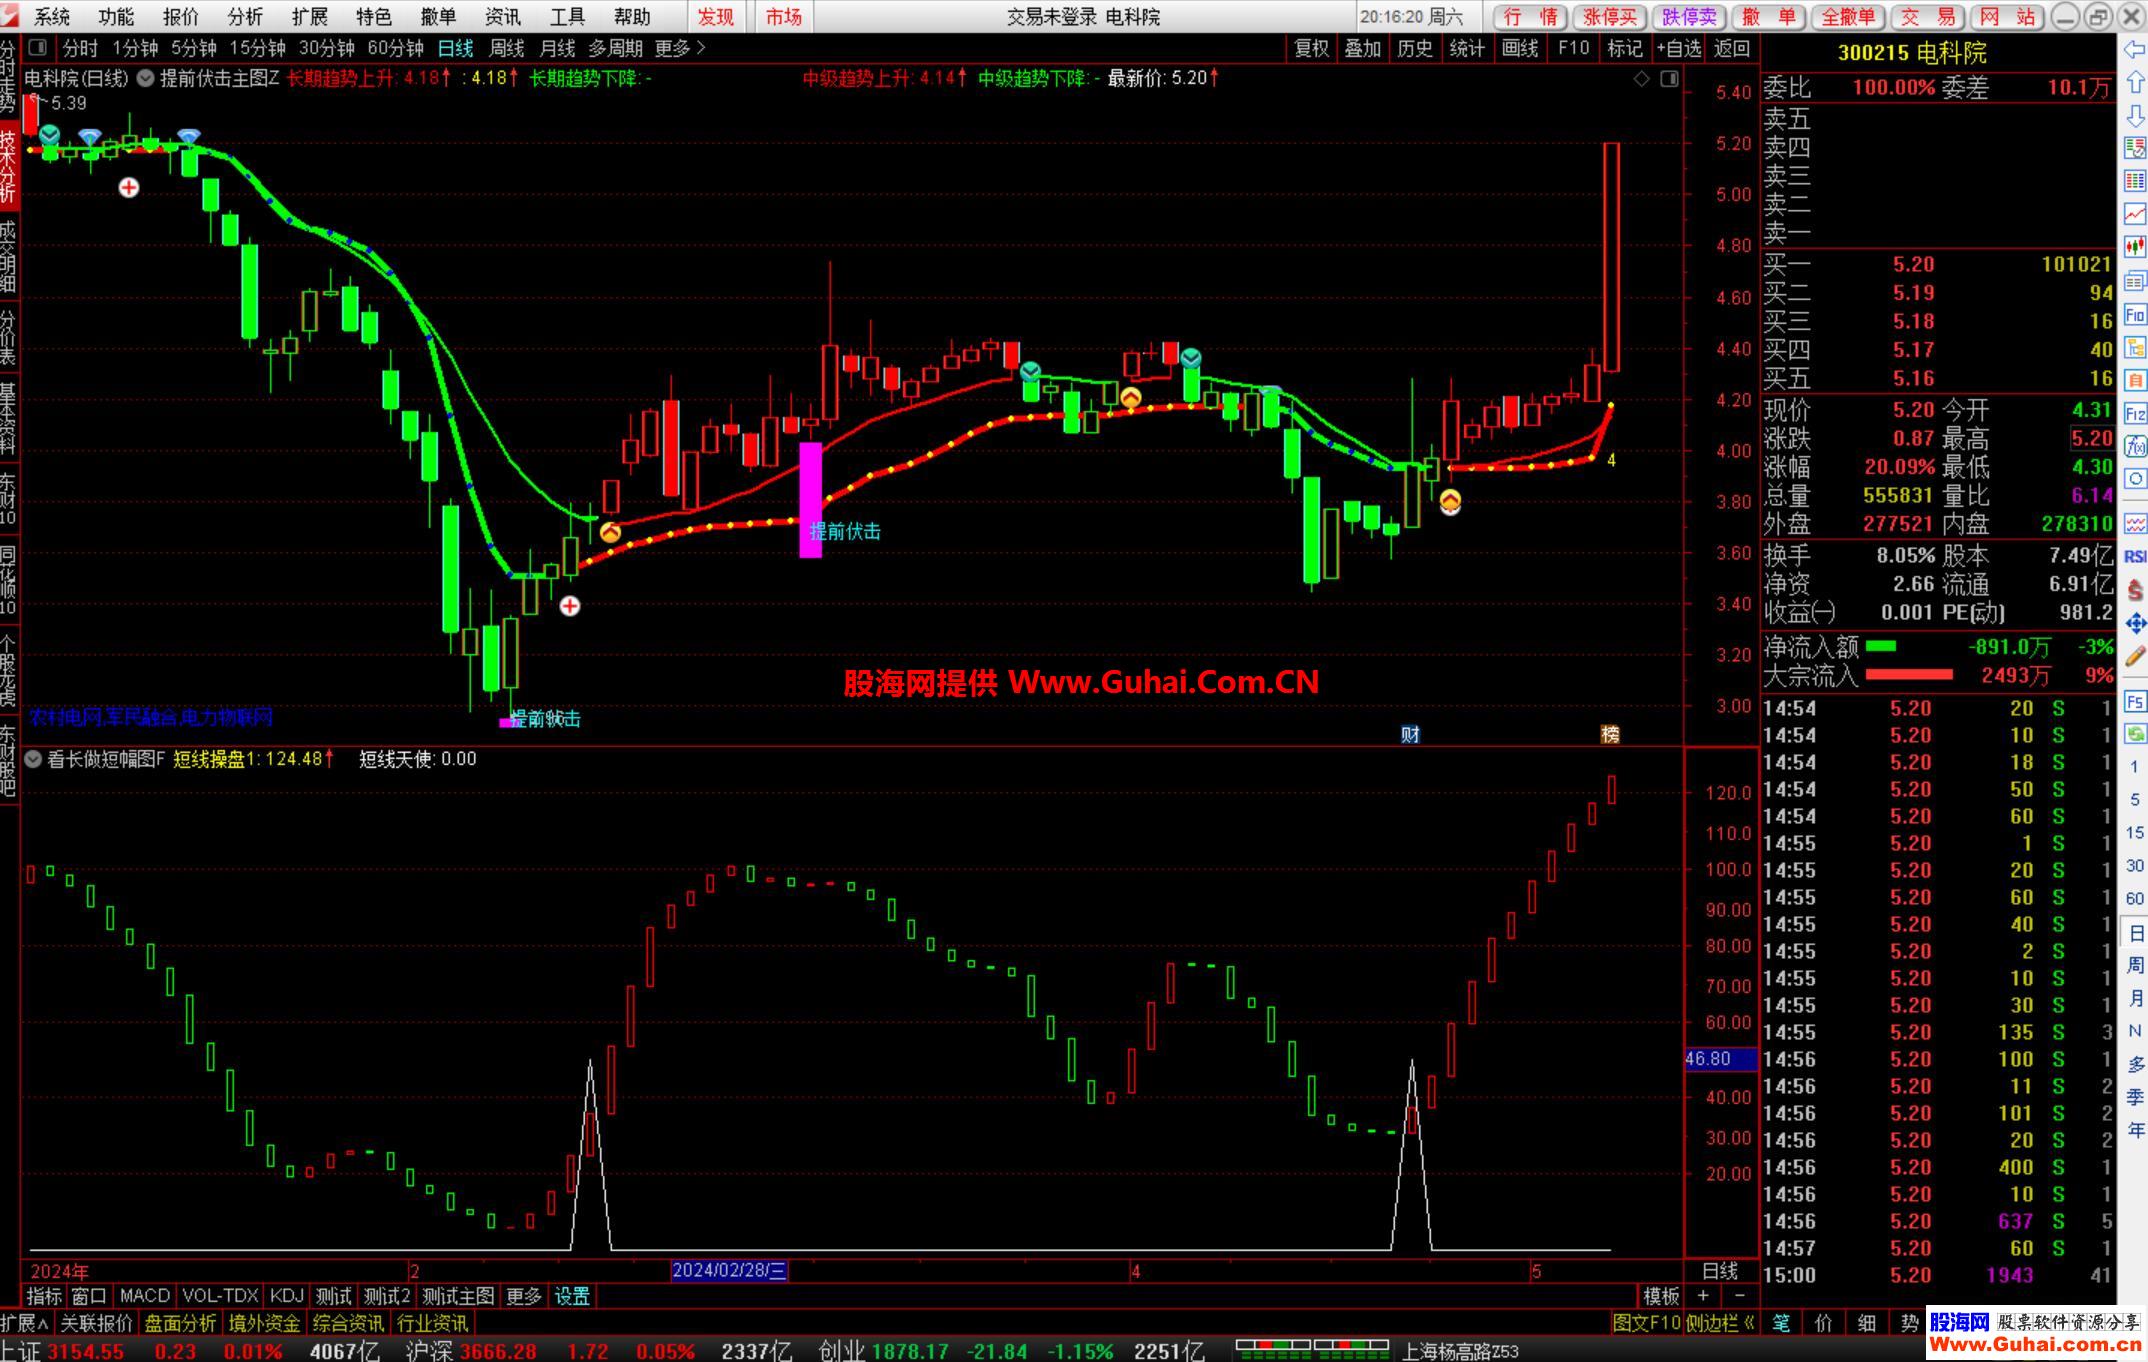Viewport: 2148px width, 1362px height.
Task: Click the down arrow icon in right toolbar
Action: [x=2134, y=116]
